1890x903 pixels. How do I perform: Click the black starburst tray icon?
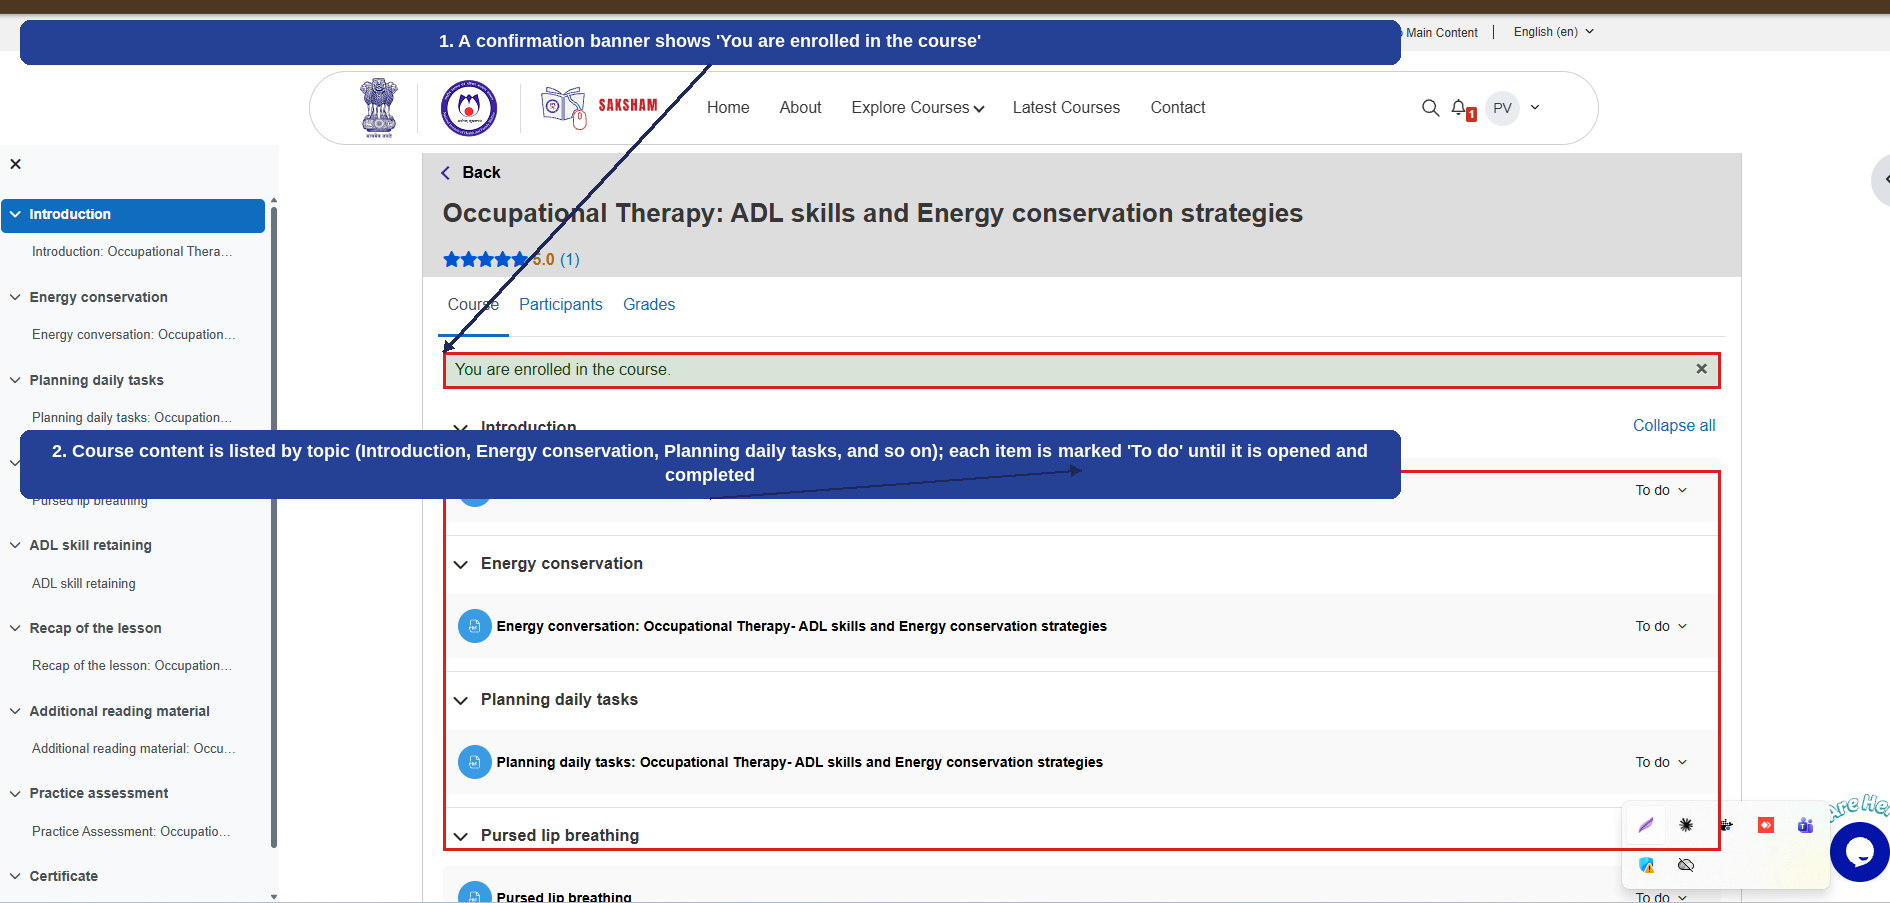(x=1686, y=825)
